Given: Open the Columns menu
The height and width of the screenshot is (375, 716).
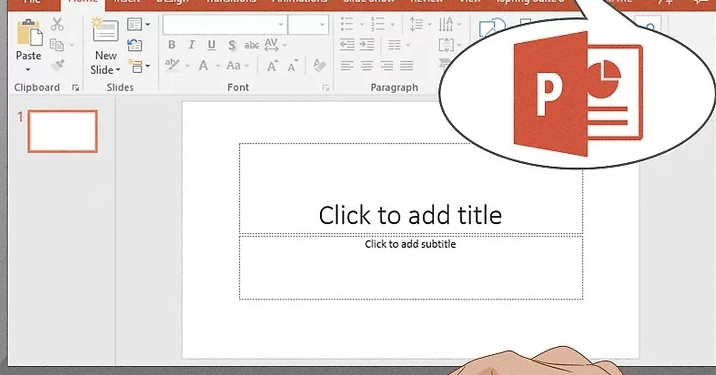Looking at the screenshot, I should (x=399, y=45).
